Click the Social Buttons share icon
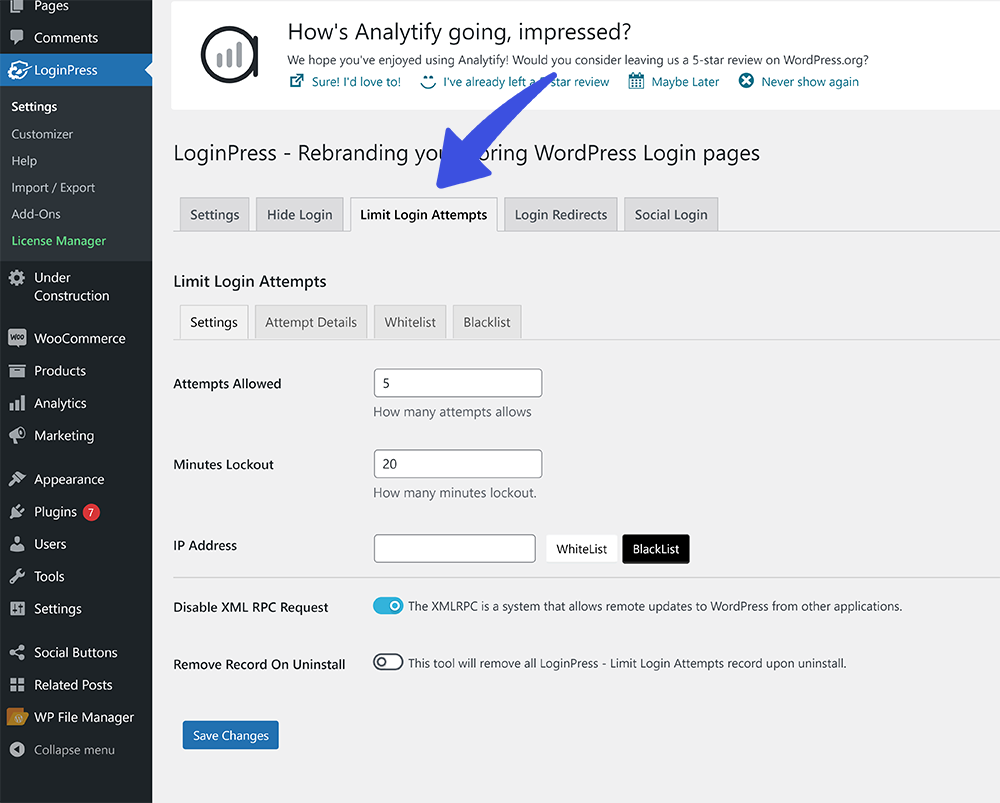The width and height of the screenshot is (1000, 803). click(17, 652)
